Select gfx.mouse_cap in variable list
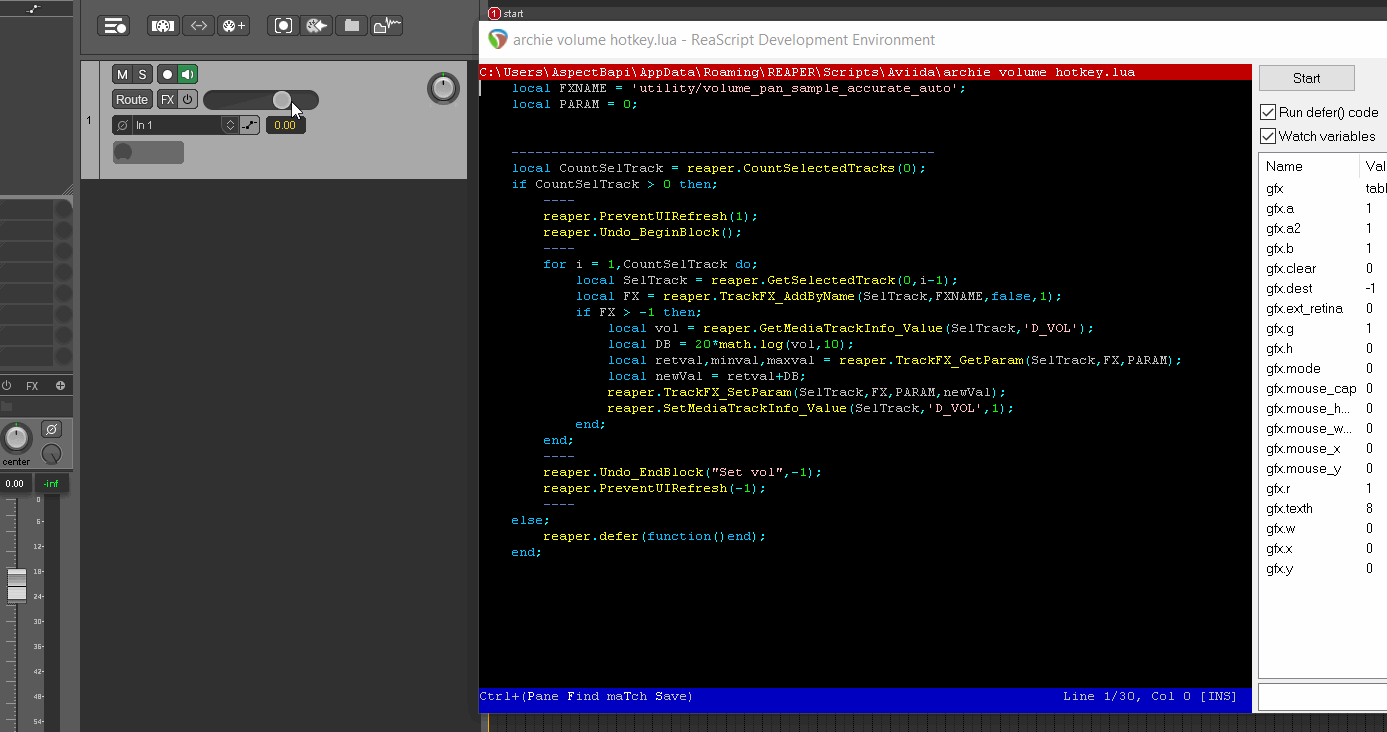 [1311, 388]
